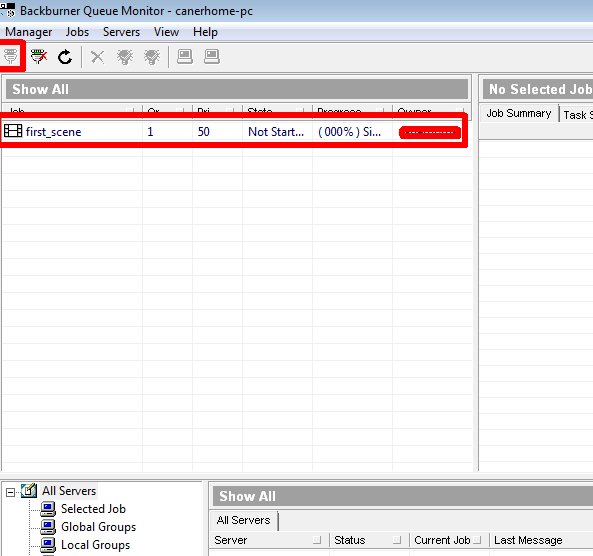This screenshot has width=593, height=556.
Task: Click the Disconnect from Manager icon
Action: pyautogui.click(x=39, y=57)
